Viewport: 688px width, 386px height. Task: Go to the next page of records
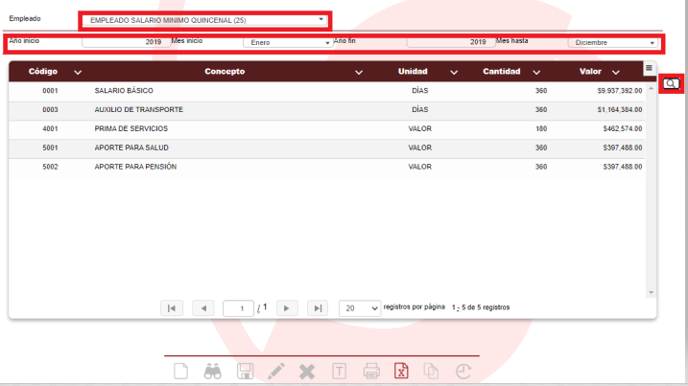(287, 308)
